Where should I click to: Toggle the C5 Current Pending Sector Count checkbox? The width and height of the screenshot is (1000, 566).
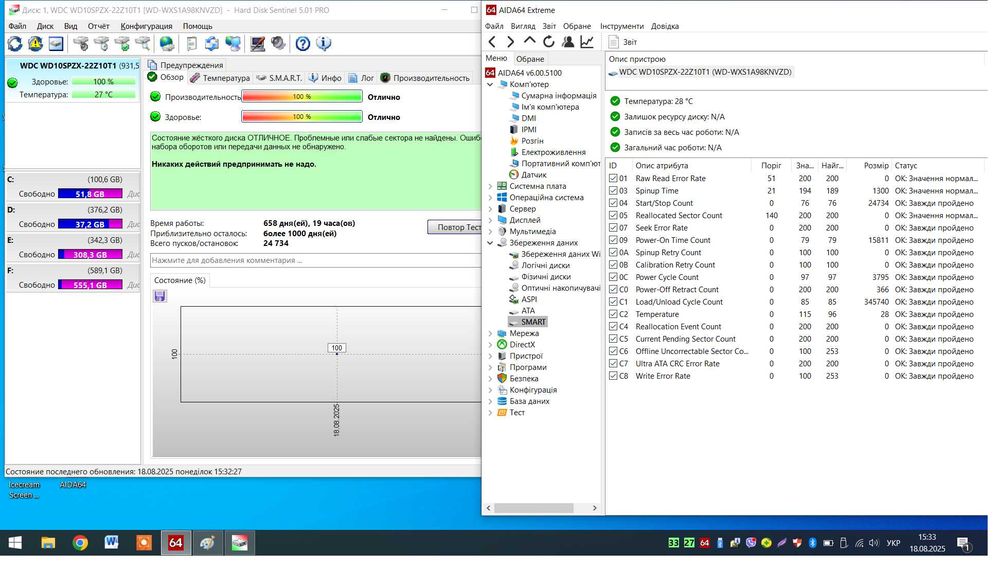point(613,339)
